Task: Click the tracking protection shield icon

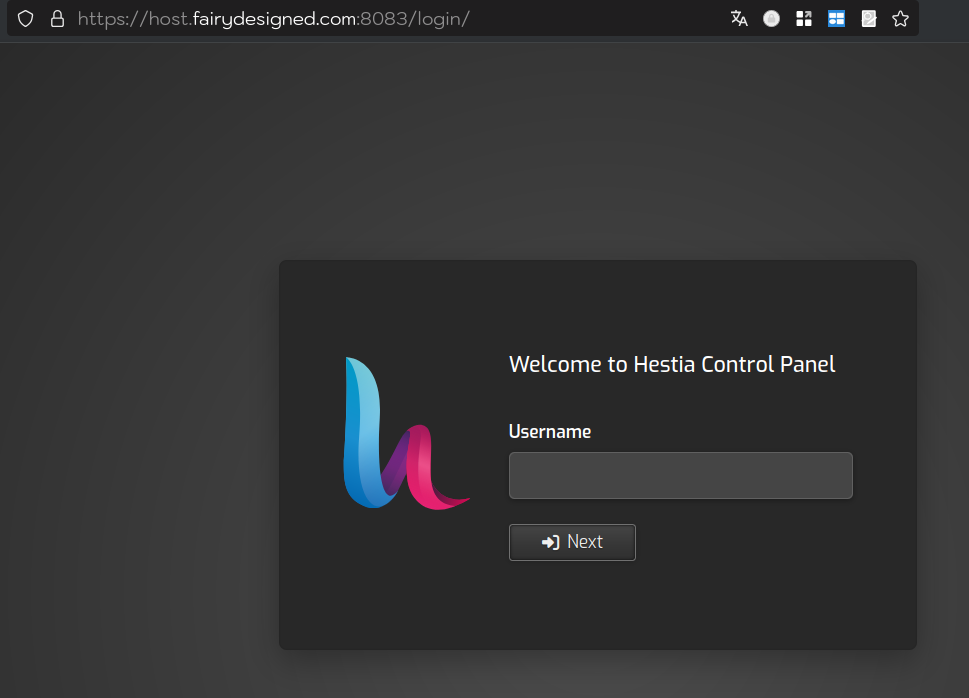Action: pos(25,19)
